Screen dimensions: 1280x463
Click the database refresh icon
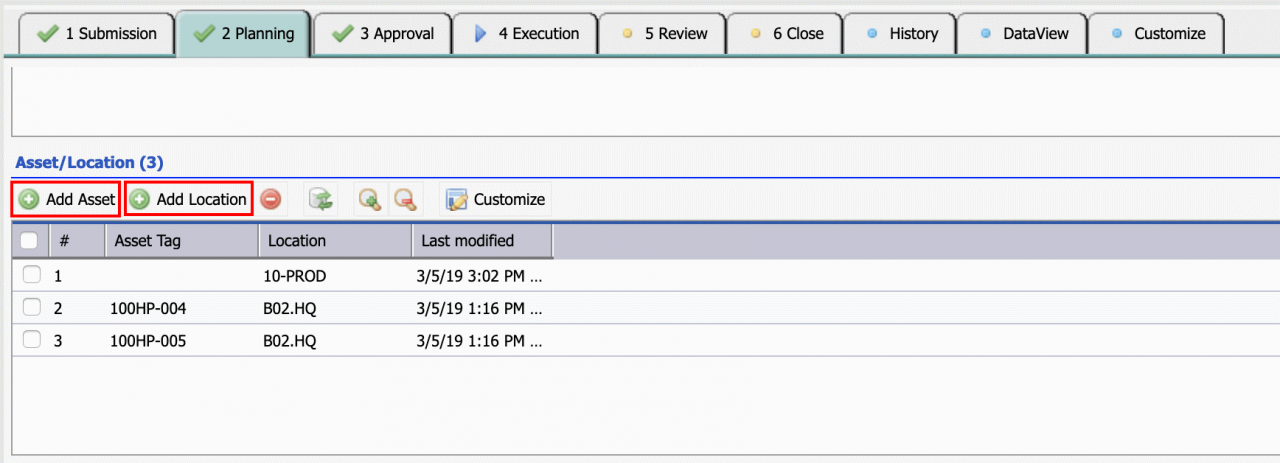pos(321,199)
